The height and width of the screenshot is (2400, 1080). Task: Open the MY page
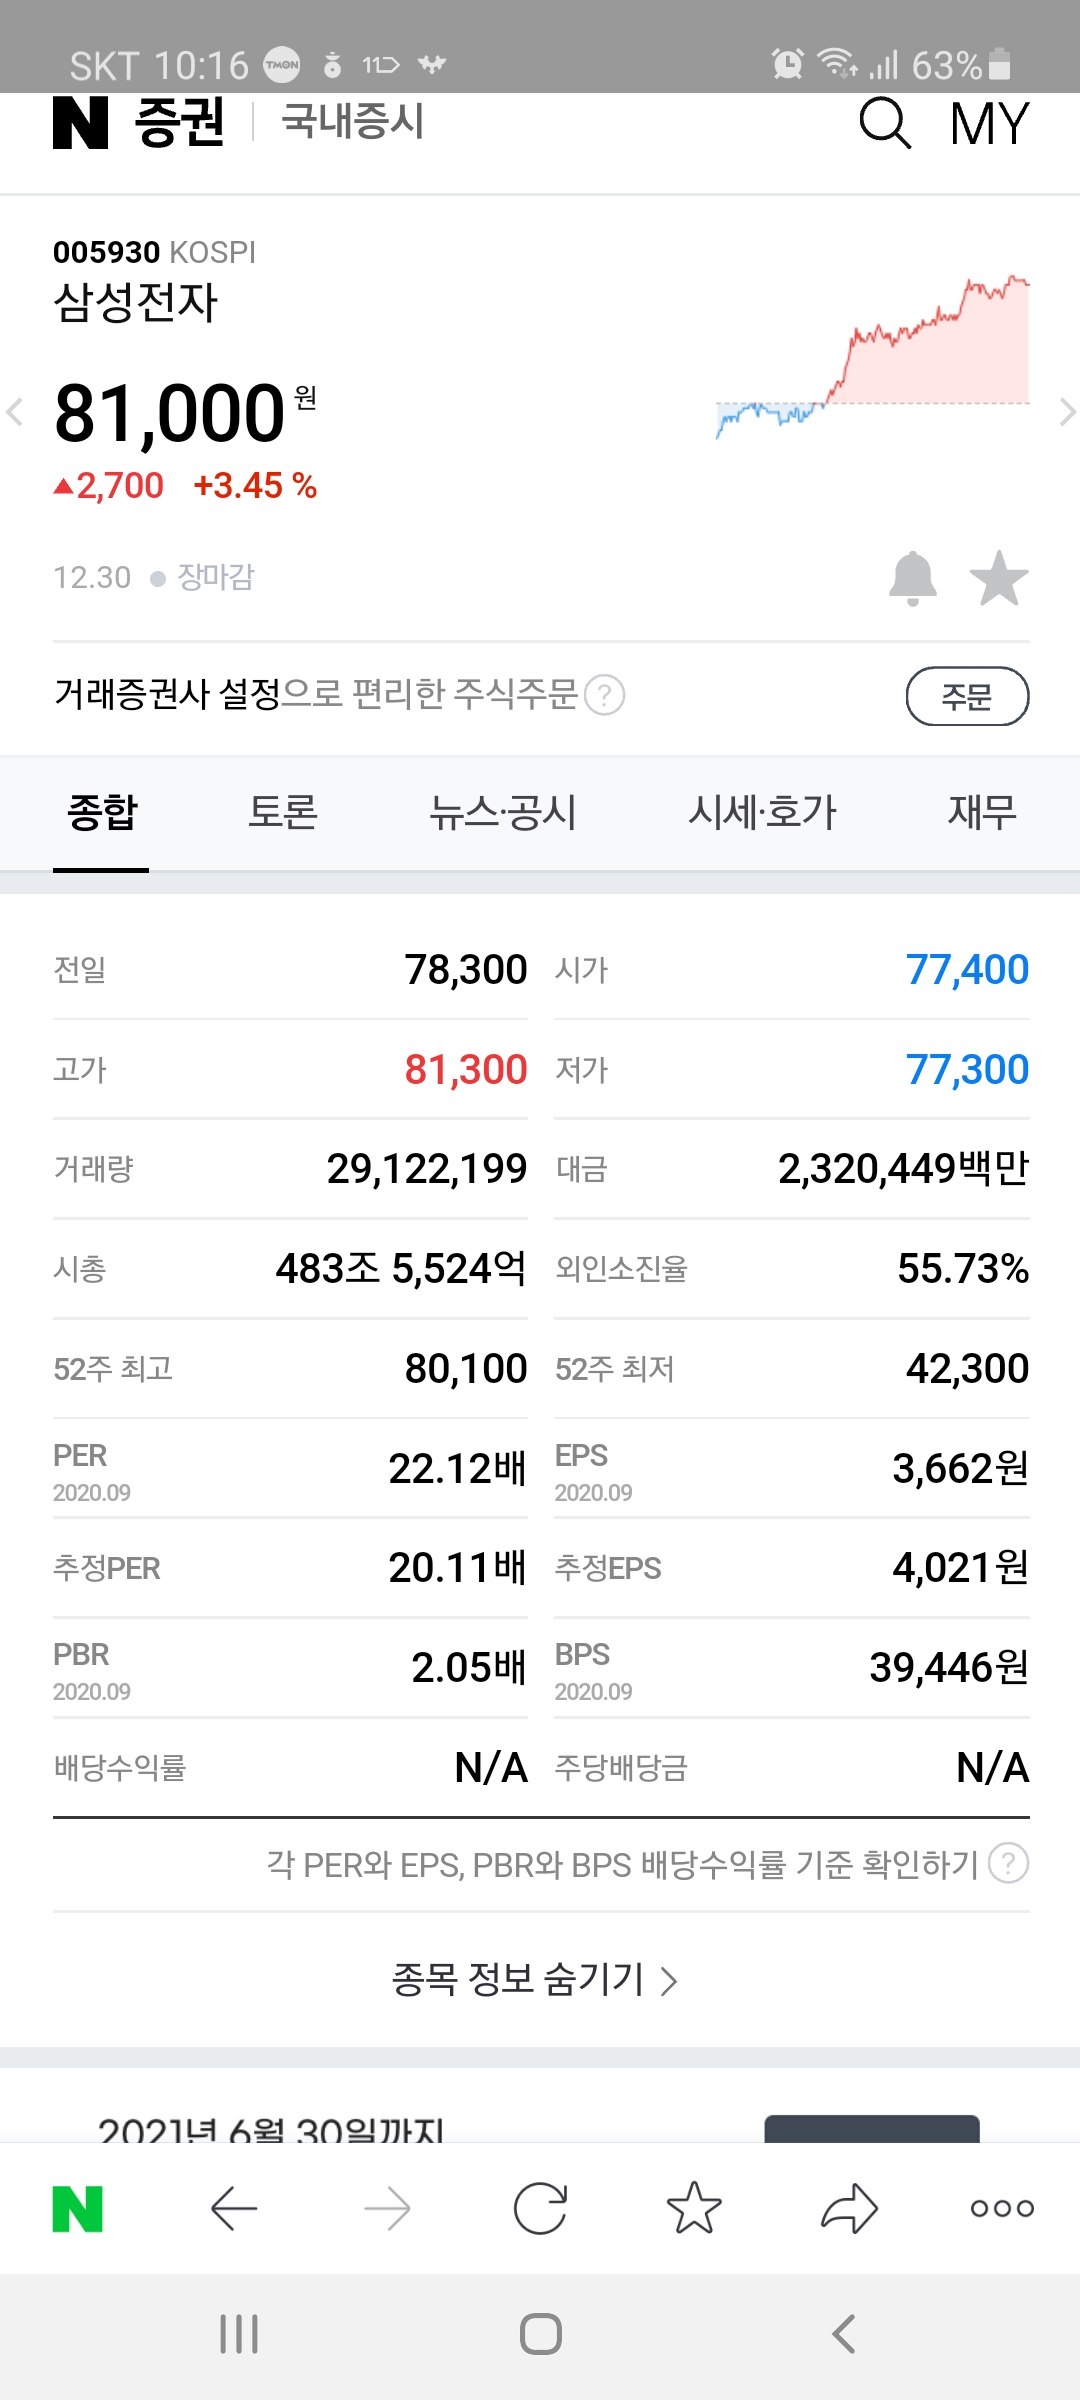tap(988, 124)
